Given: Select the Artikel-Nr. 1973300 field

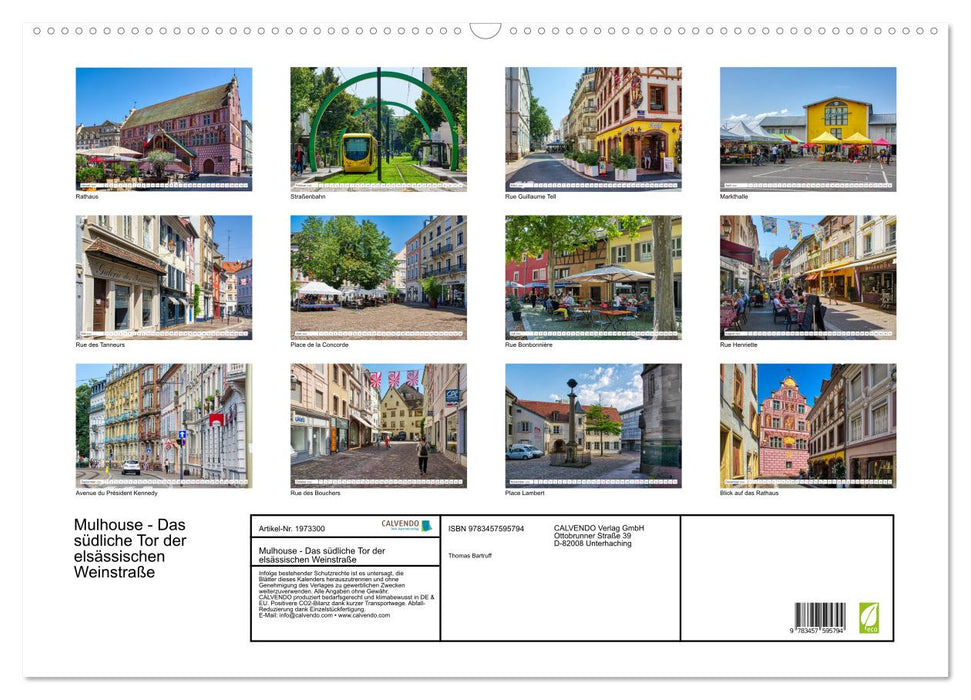Looking at the screenshot, I should (x=290, y=527).
